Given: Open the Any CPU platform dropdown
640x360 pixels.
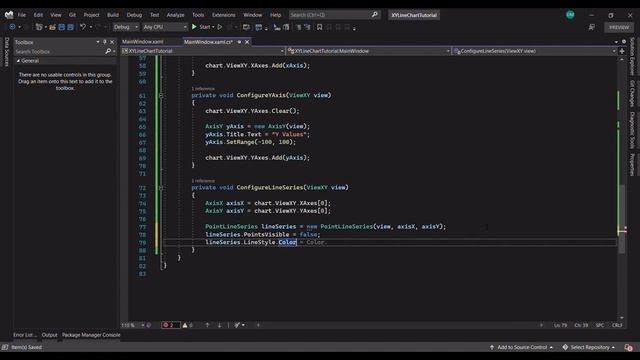Looking at the screenshot, I should point(165,27).
